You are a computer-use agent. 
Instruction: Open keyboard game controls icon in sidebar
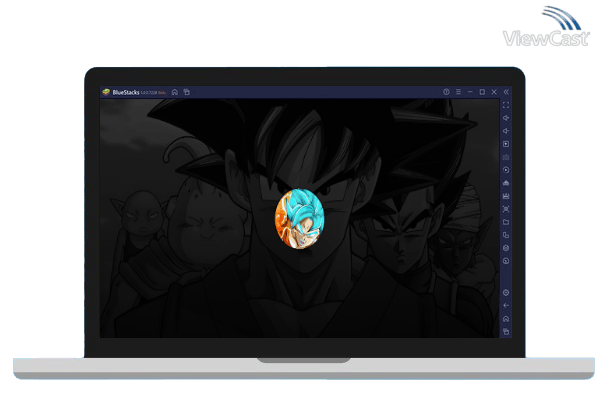pyautogui.click(x=506, y=157)
